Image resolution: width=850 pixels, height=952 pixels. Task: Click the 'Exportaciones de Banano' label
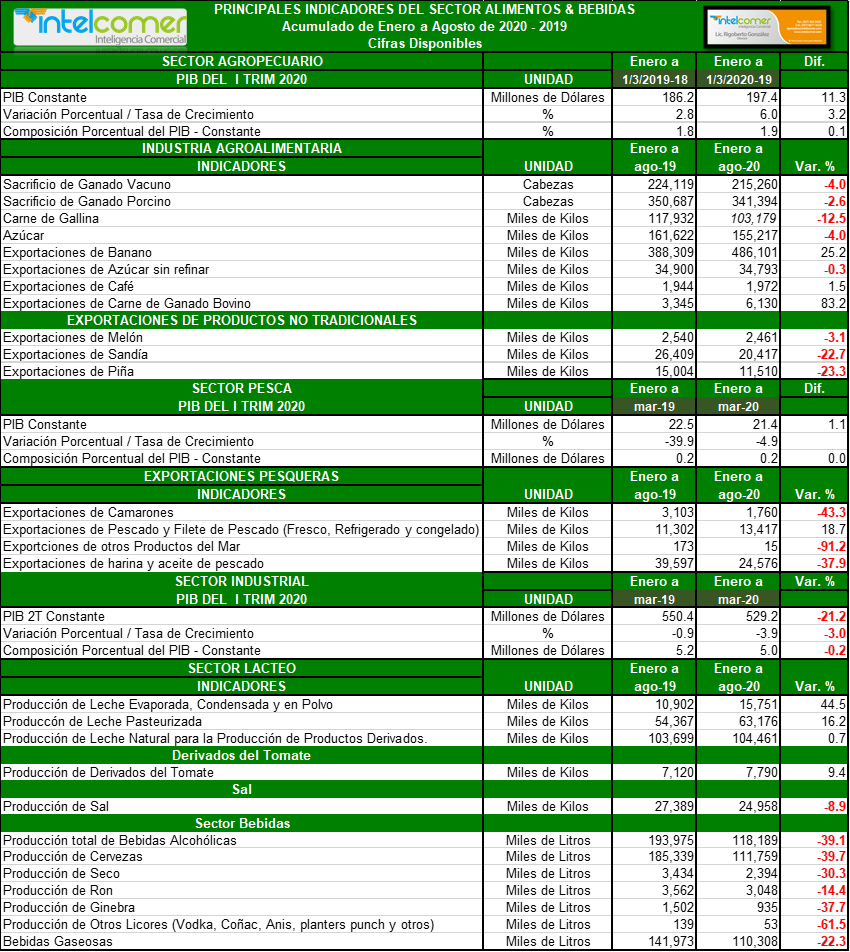pyautogui.click(x=78, y=253)
